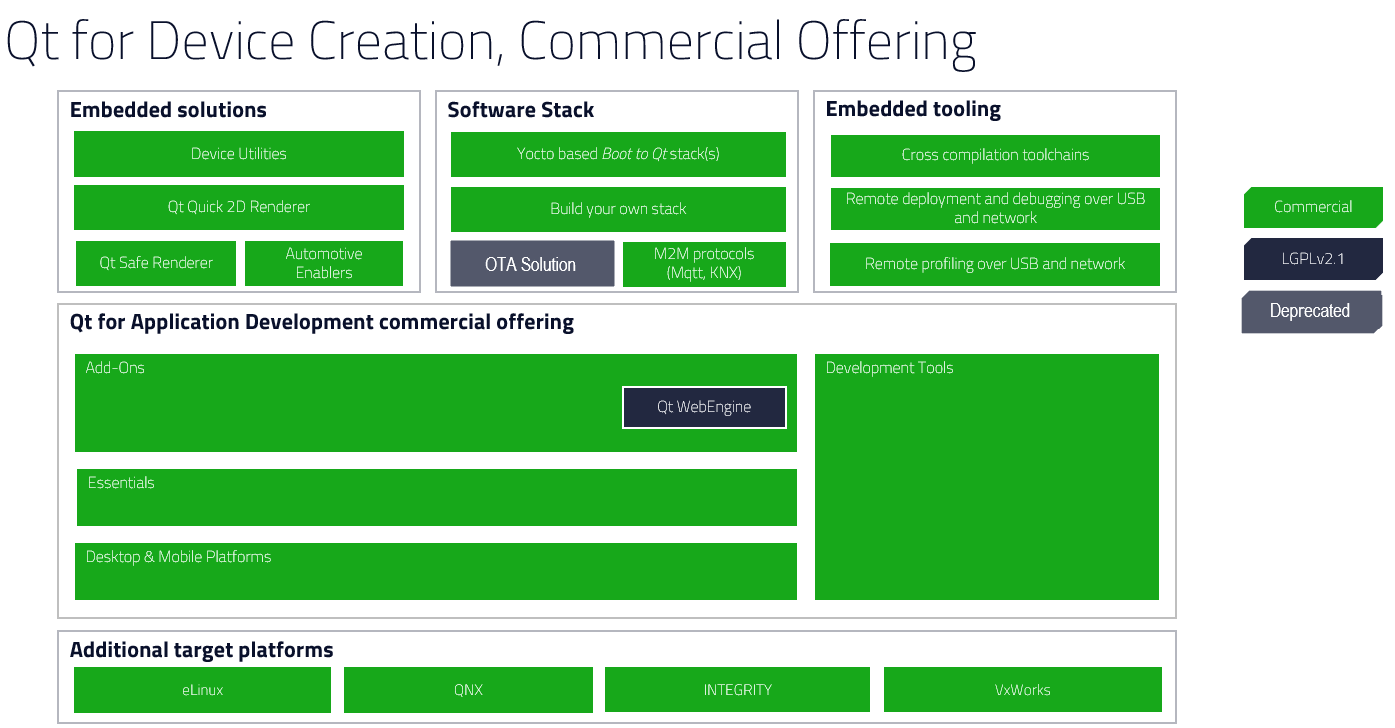Open the Qt Safe Renderer box
Screen dimensions: 1395x728
tap(156, 263)
